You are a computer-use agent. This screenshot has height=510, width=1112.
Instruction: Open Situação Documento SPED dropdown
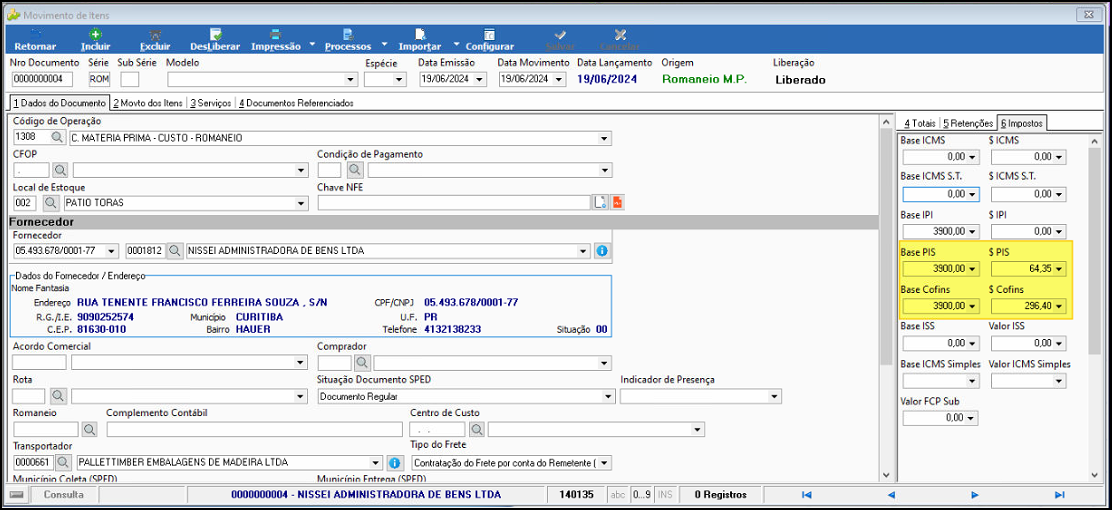[x=608, y=397]
